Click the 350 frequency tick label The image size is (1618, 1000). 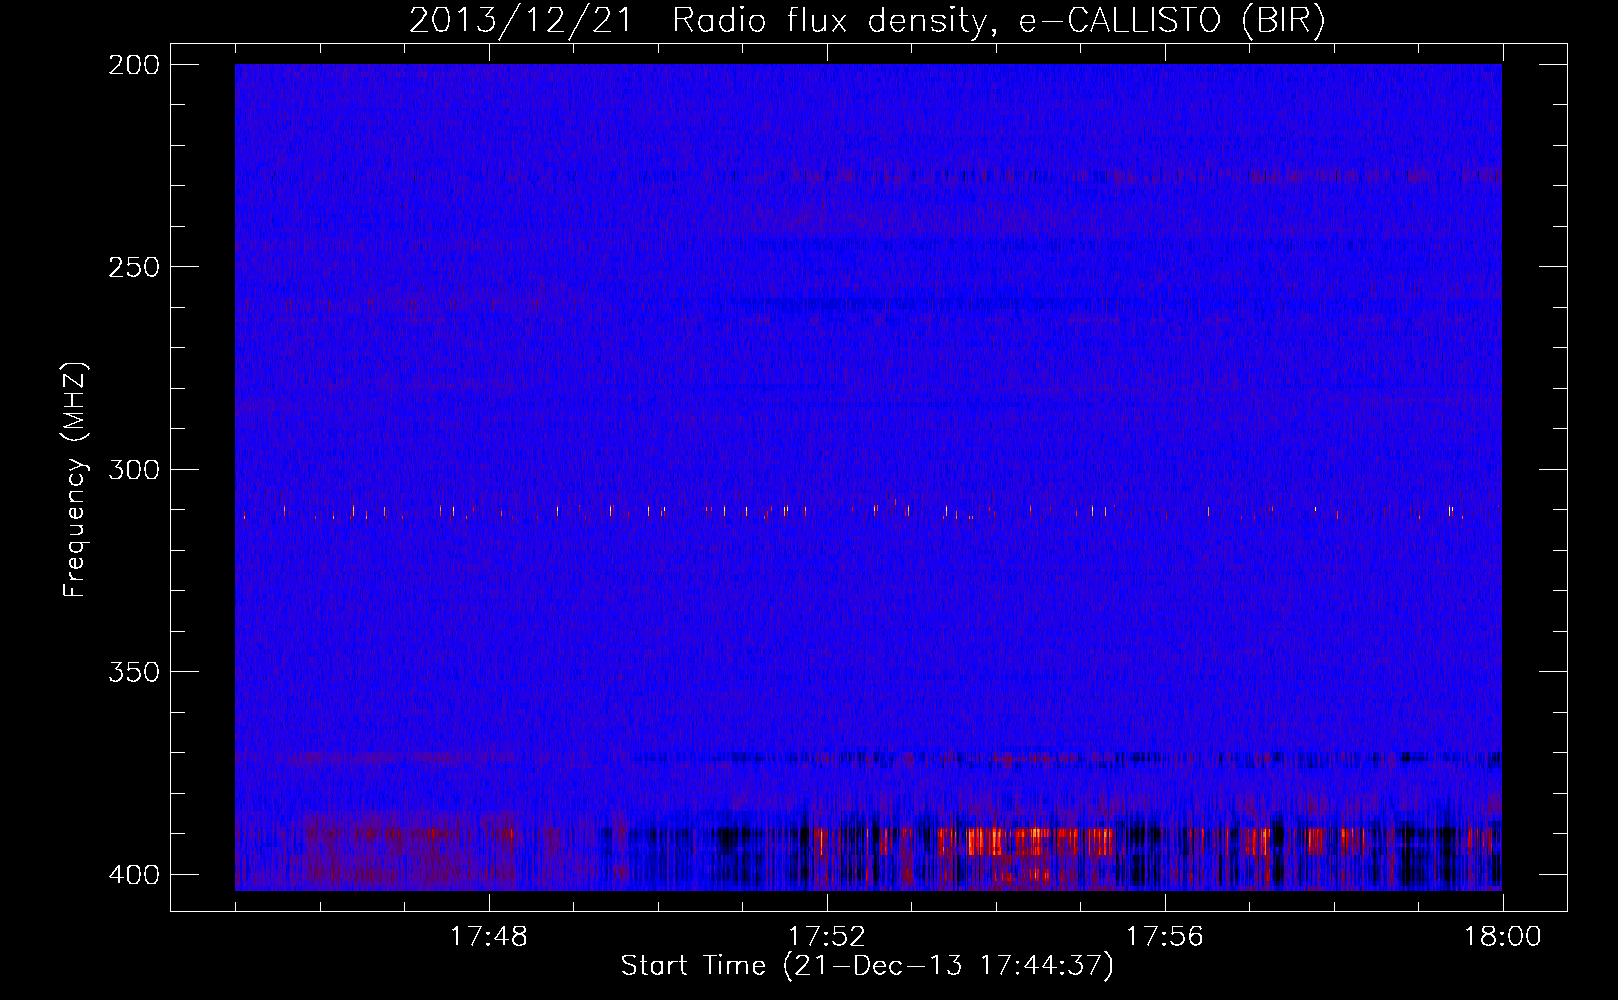click(x=133, y=672)
